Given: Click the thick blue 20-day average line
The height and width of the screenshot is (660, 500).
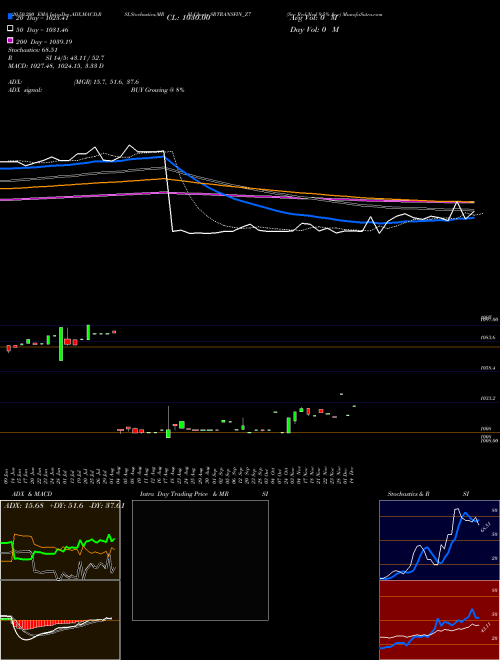Looking at the screenshot, I should (x=253, y=206).
